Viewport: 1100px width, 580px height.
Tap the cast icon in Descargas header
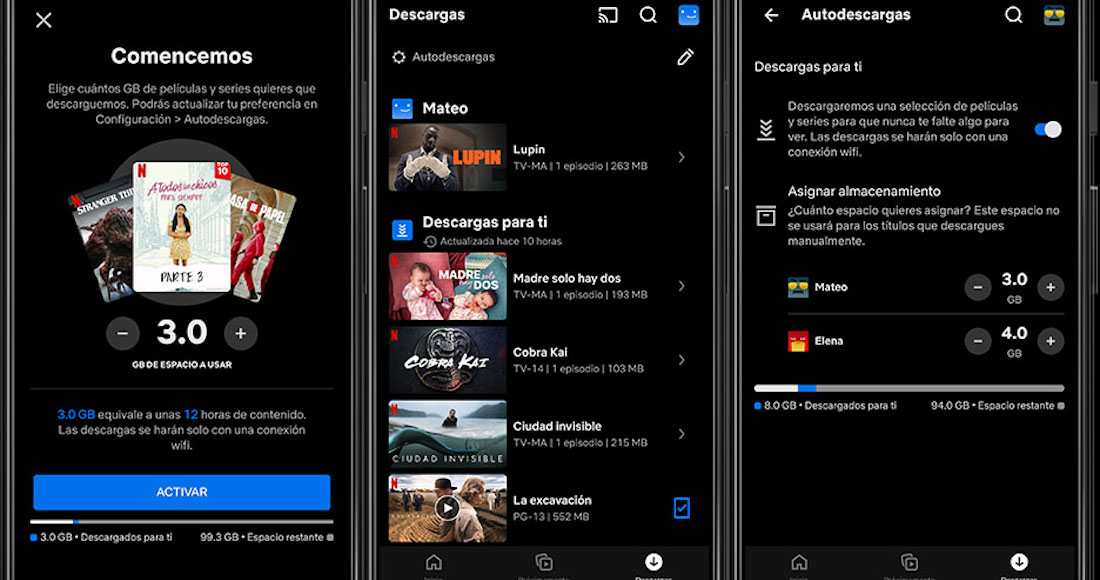click(x=607, y=15)
